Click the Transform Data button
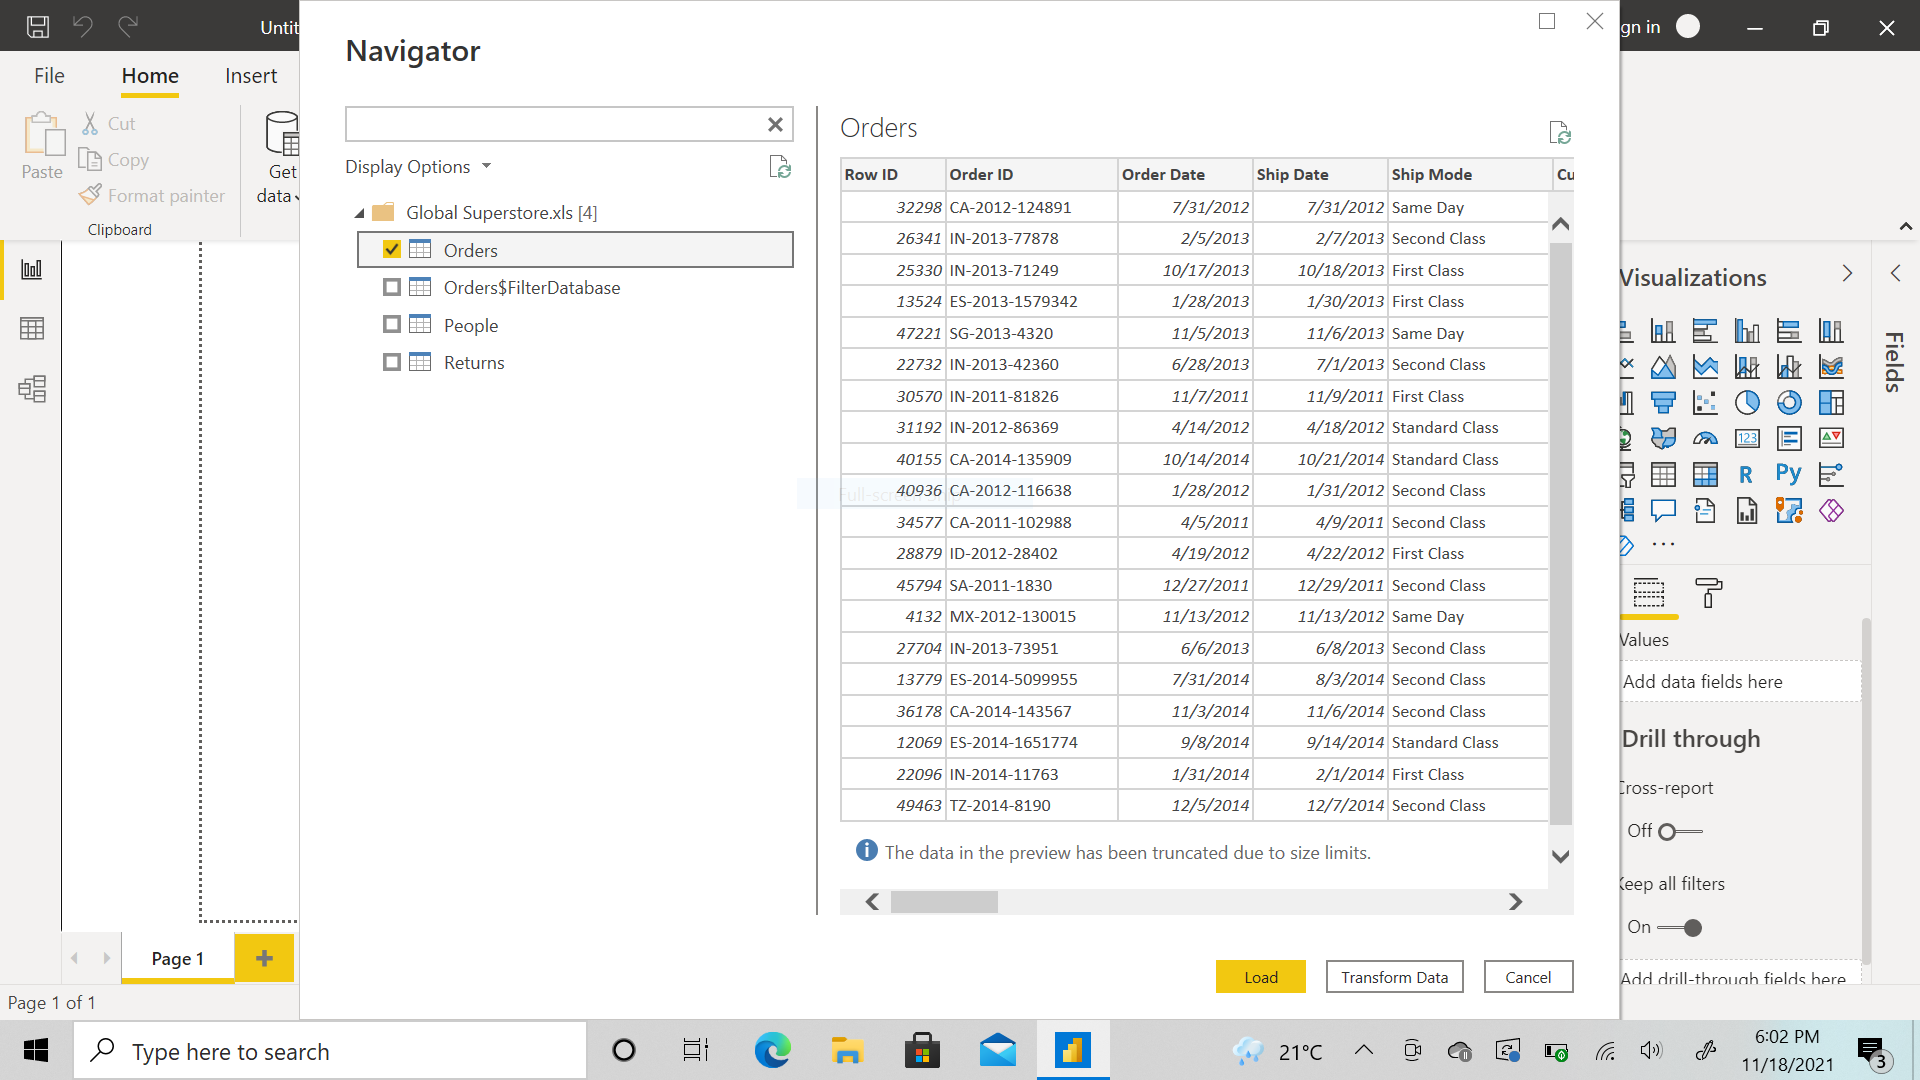The height and width of the screenshot is (1080, 1920). click(1394, 977)
